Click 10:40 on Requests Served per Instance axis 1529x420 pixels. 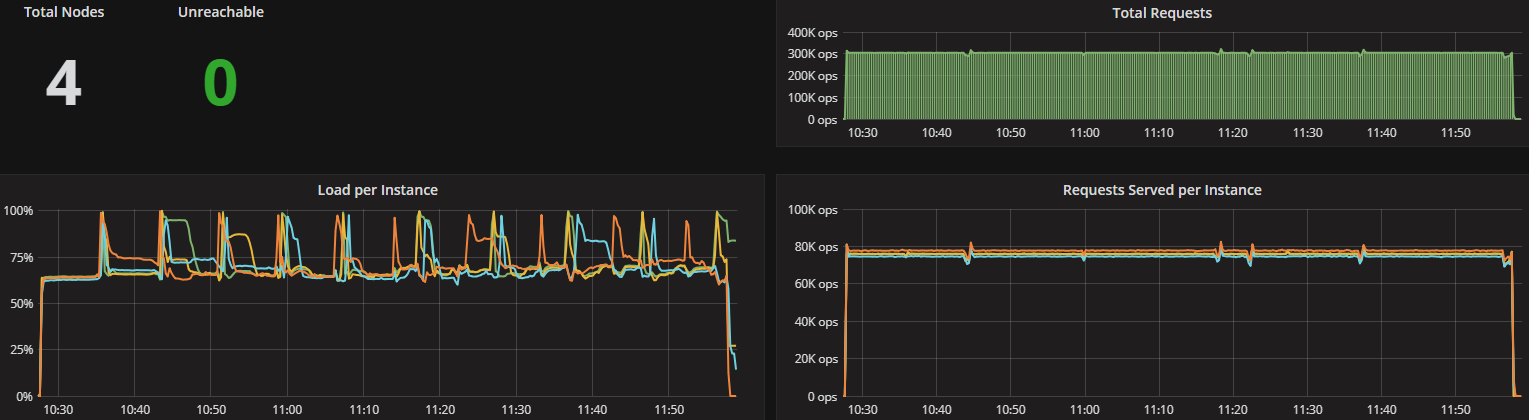[x=937, y=410]
